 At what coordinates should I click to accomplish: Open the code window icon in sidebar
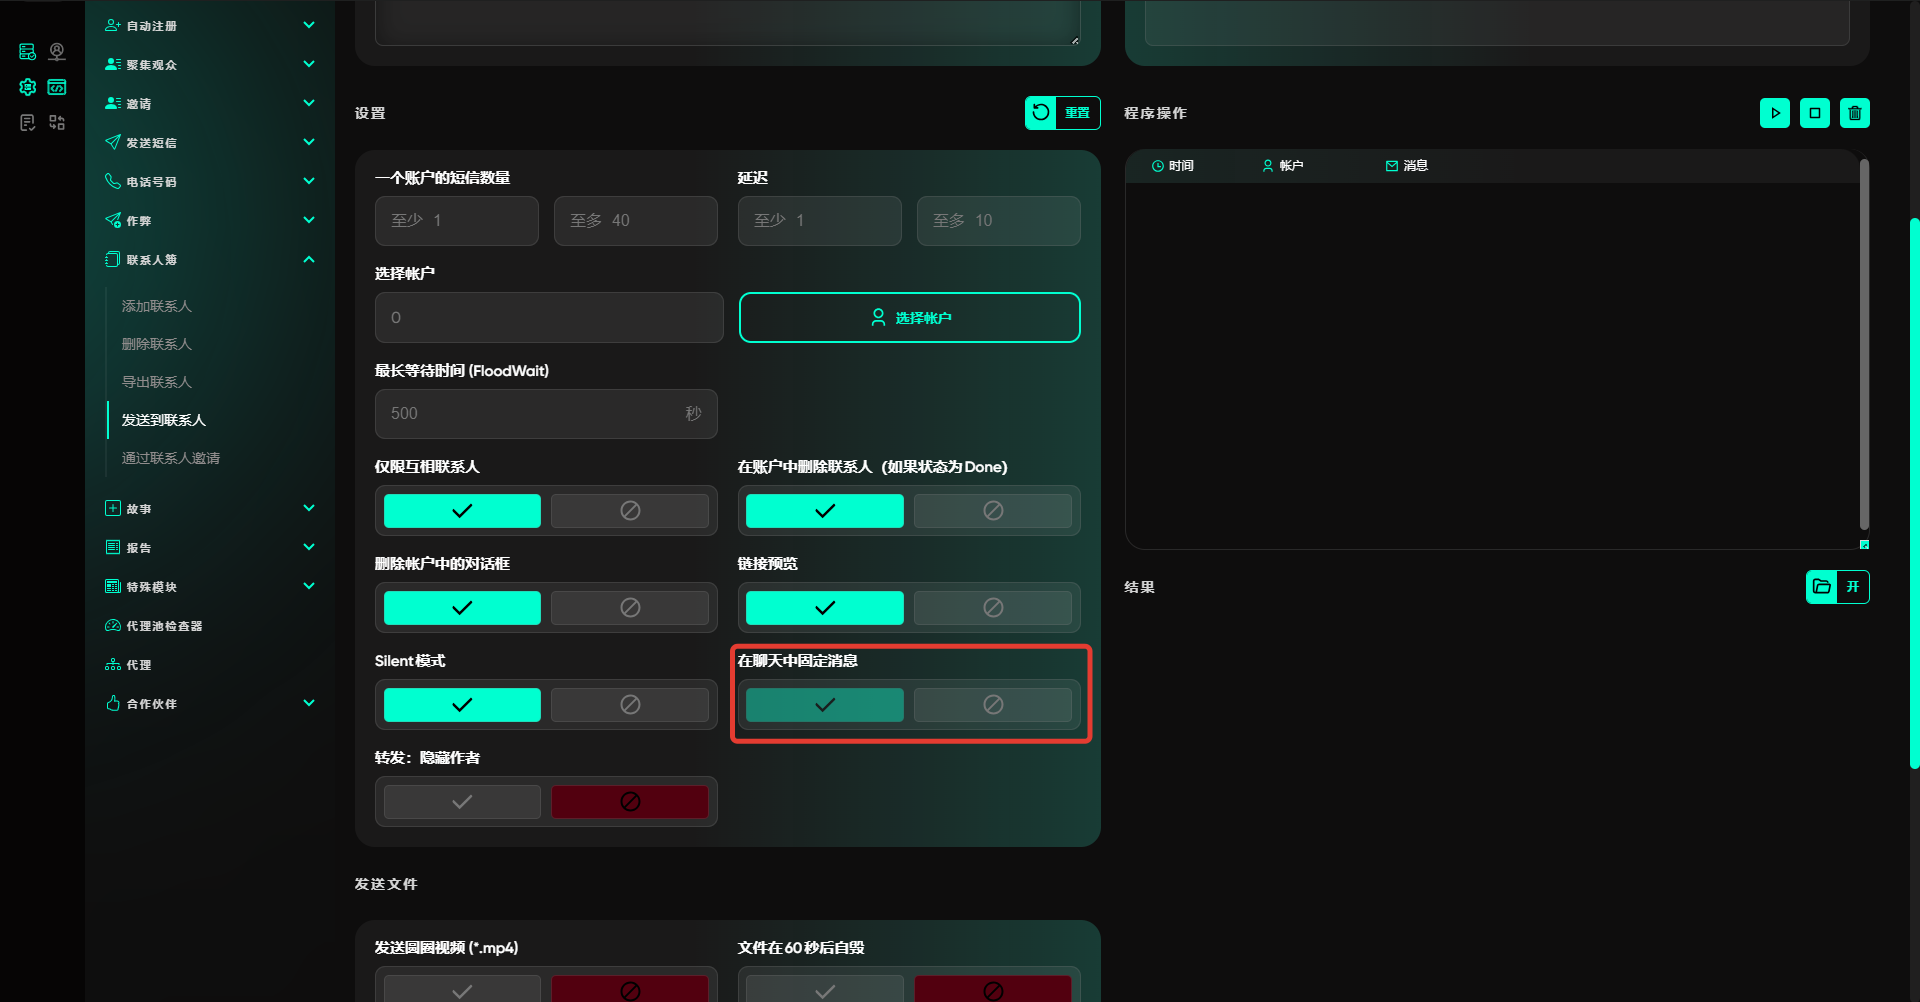point(57,88)
